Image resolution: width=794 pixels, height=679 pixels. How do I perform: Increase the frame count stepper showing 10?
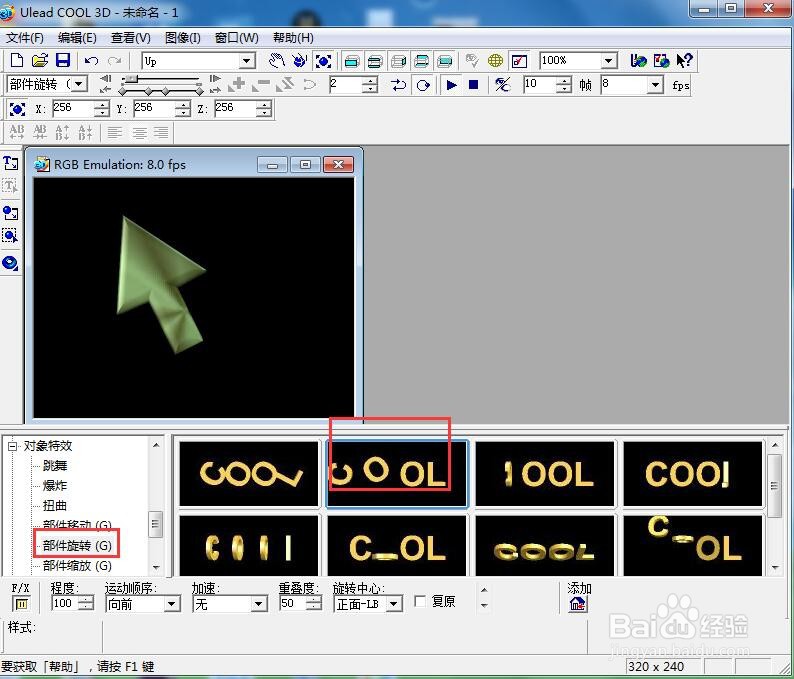coord(564,81)
